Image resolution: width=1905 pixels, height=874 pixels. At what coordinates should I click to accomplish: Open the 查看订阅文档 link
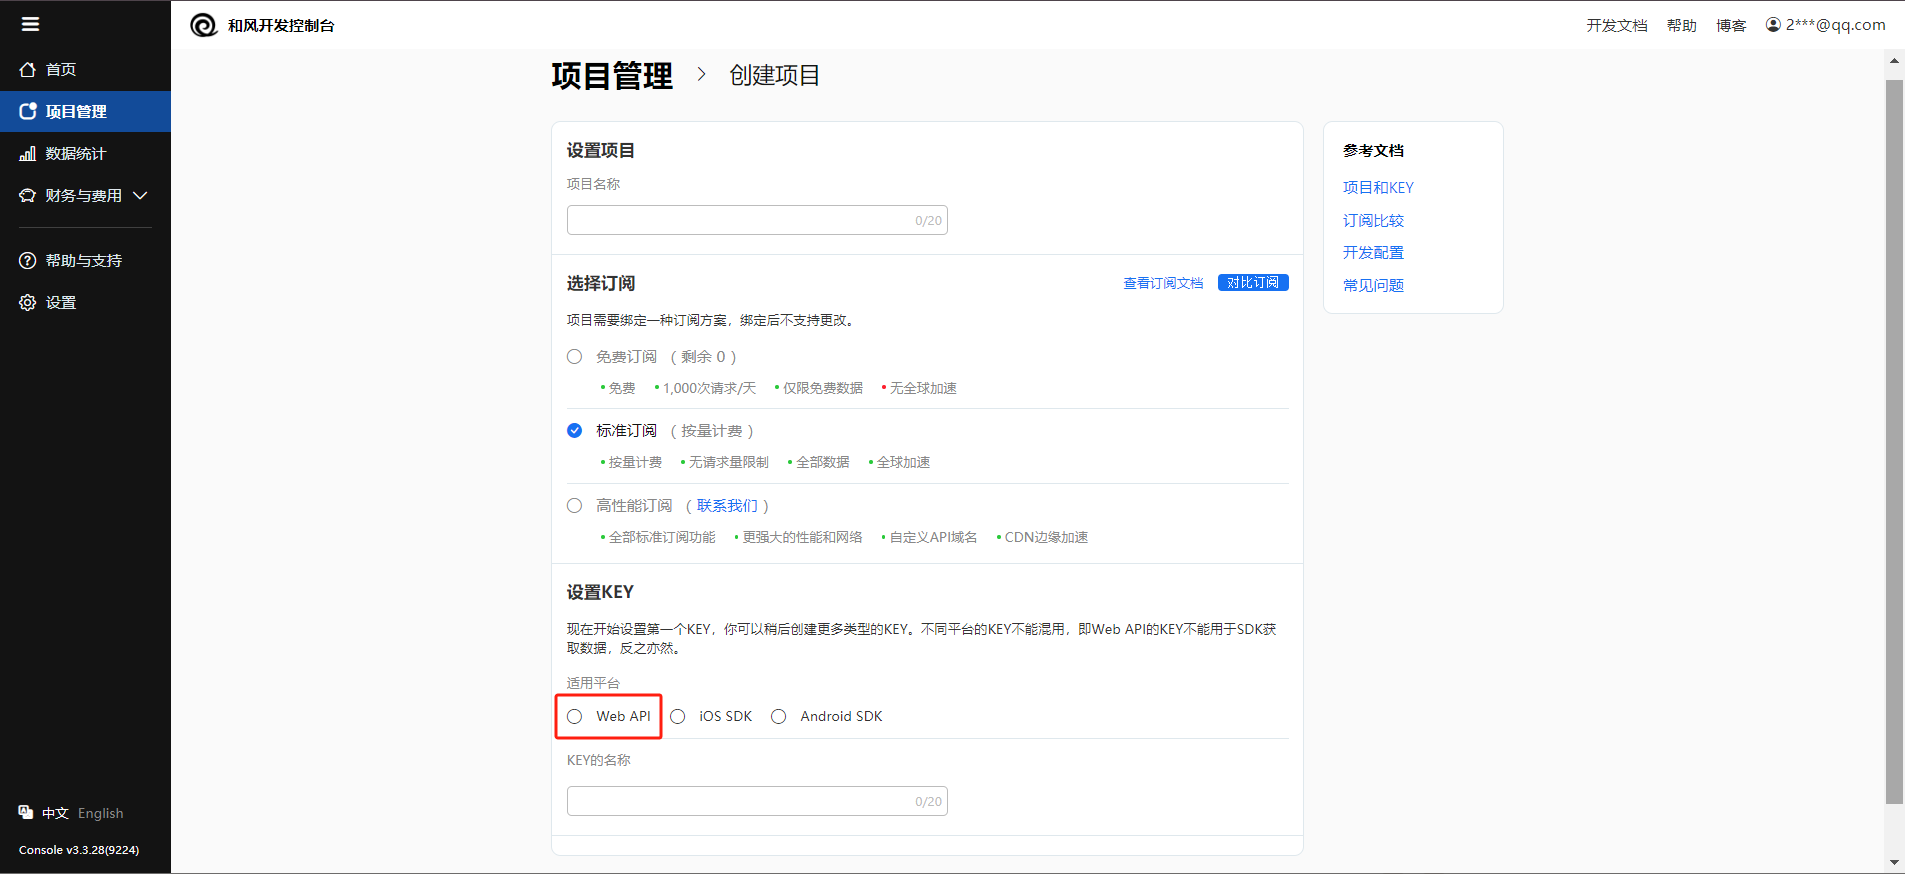(x=1163, y=284)
